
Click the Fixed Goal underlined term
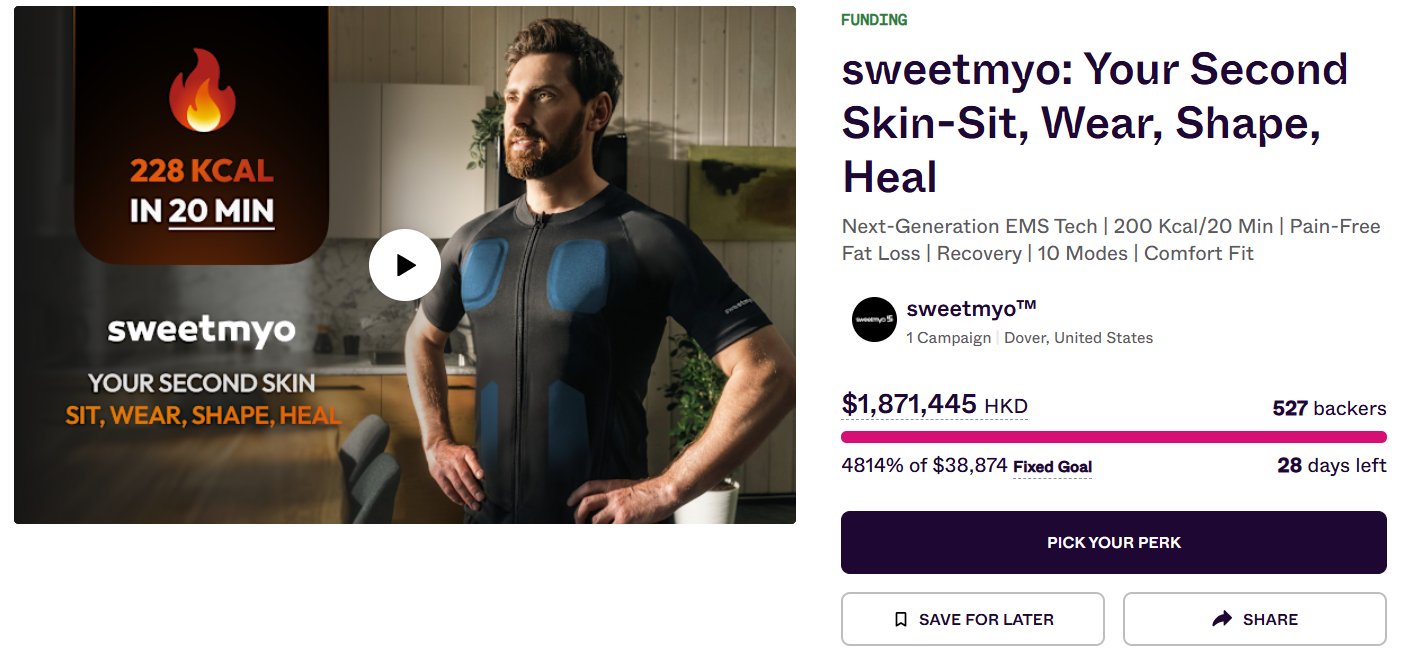(x=1052, y=467)
